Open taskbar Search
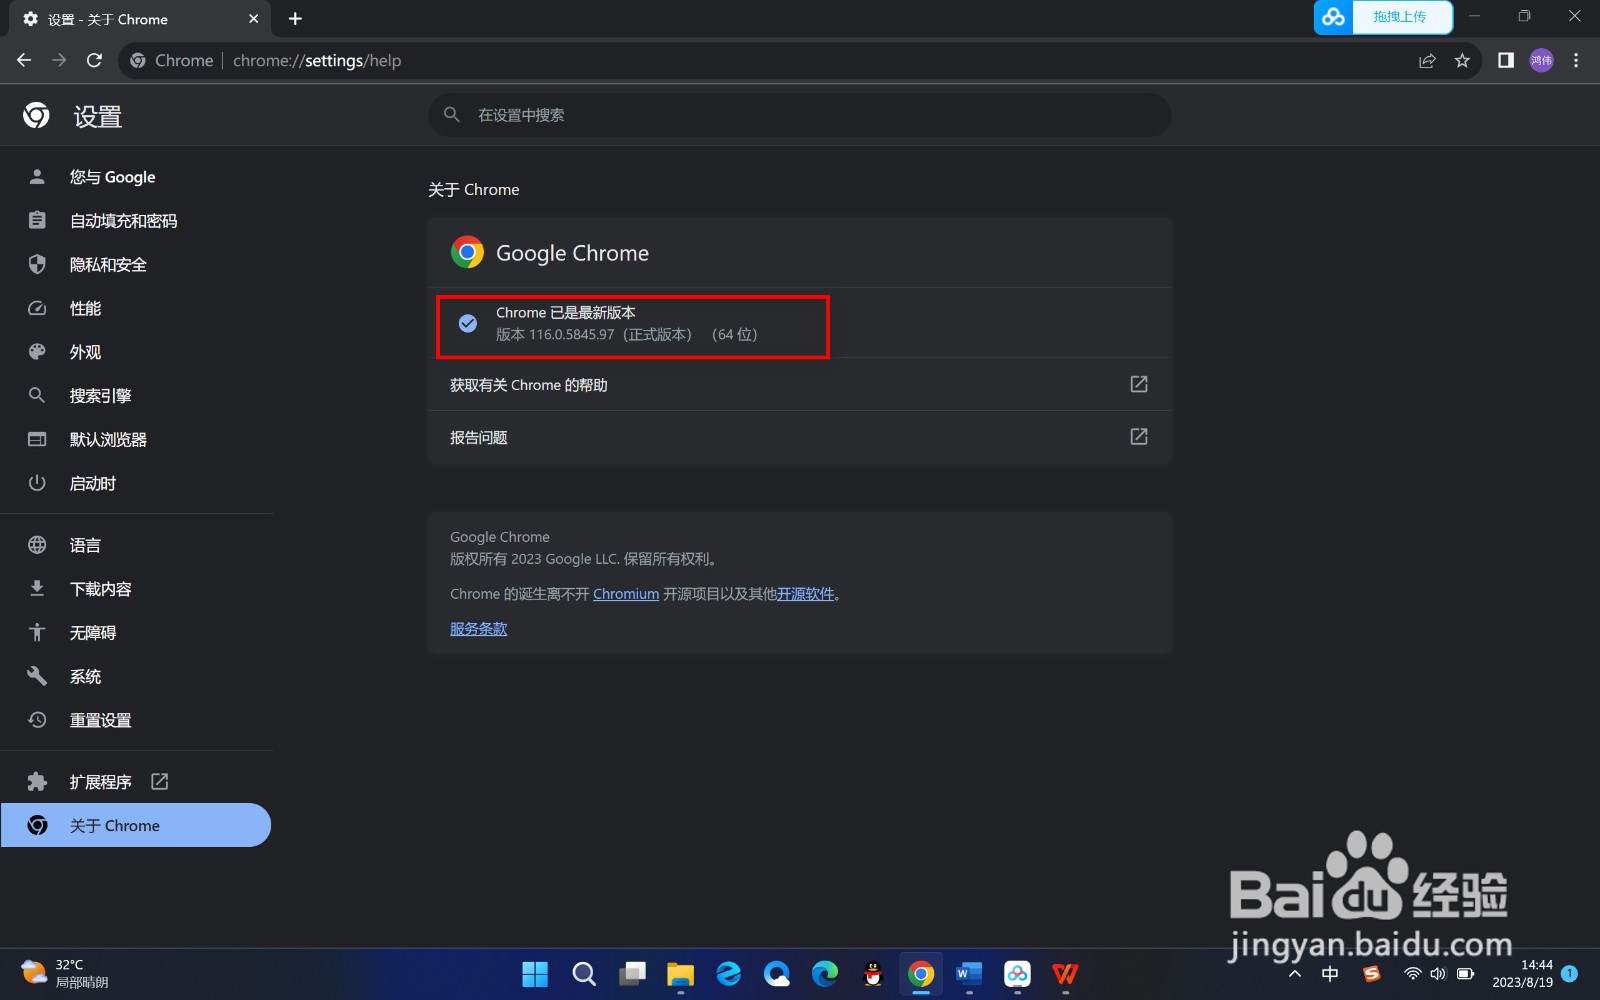The height and width of the screenshot is (1000, 1600). point(584,974)
